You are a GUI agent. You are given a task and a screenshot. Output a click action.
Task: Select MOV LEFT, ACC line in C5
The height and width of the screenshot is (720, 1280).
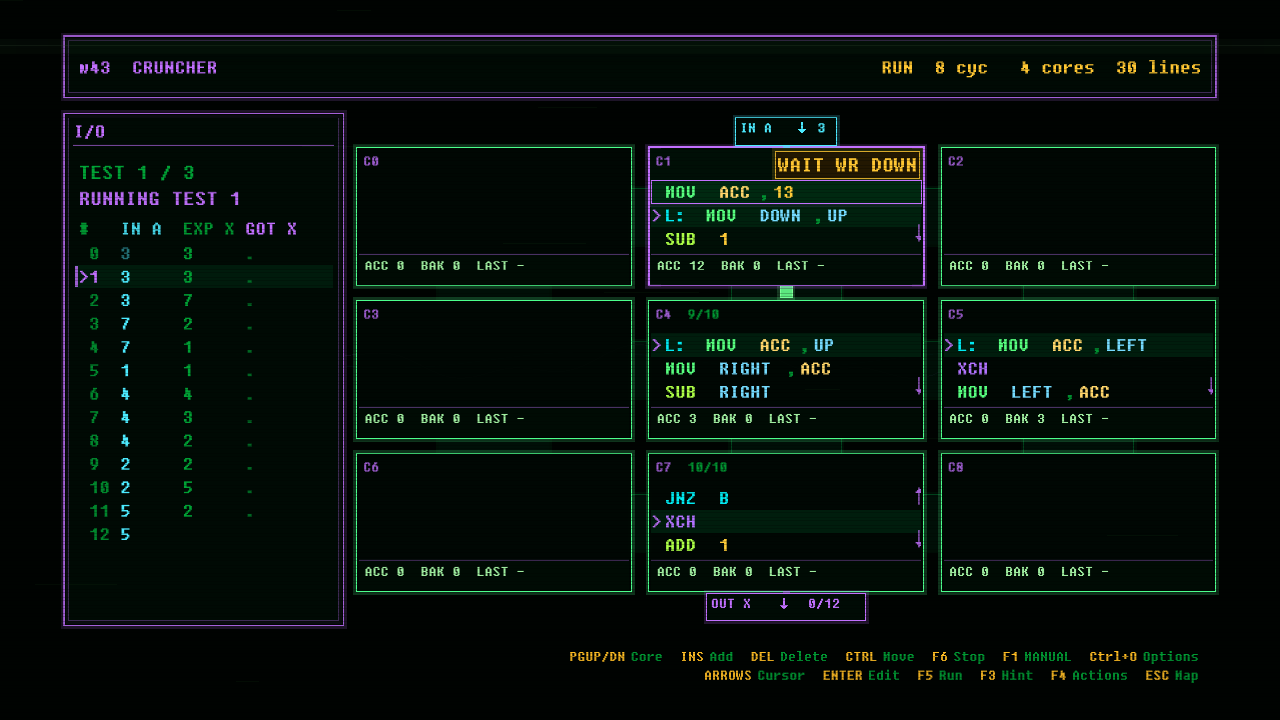click(x=1078, y=392)
